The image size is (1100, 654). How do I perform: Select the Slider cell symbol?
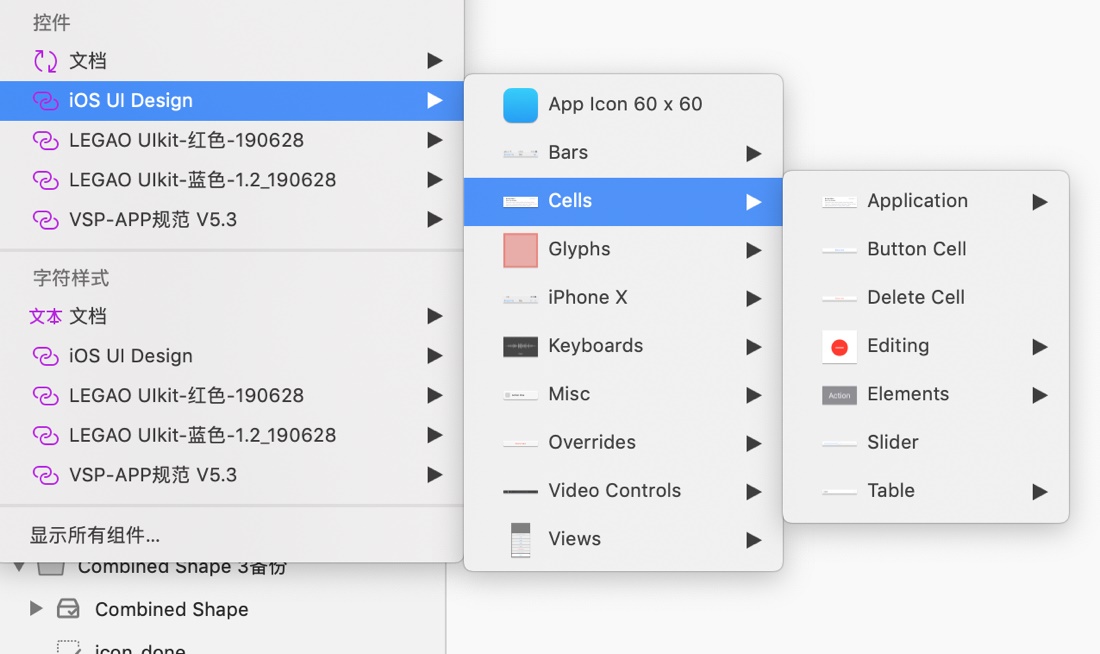(x=892, y=442)
